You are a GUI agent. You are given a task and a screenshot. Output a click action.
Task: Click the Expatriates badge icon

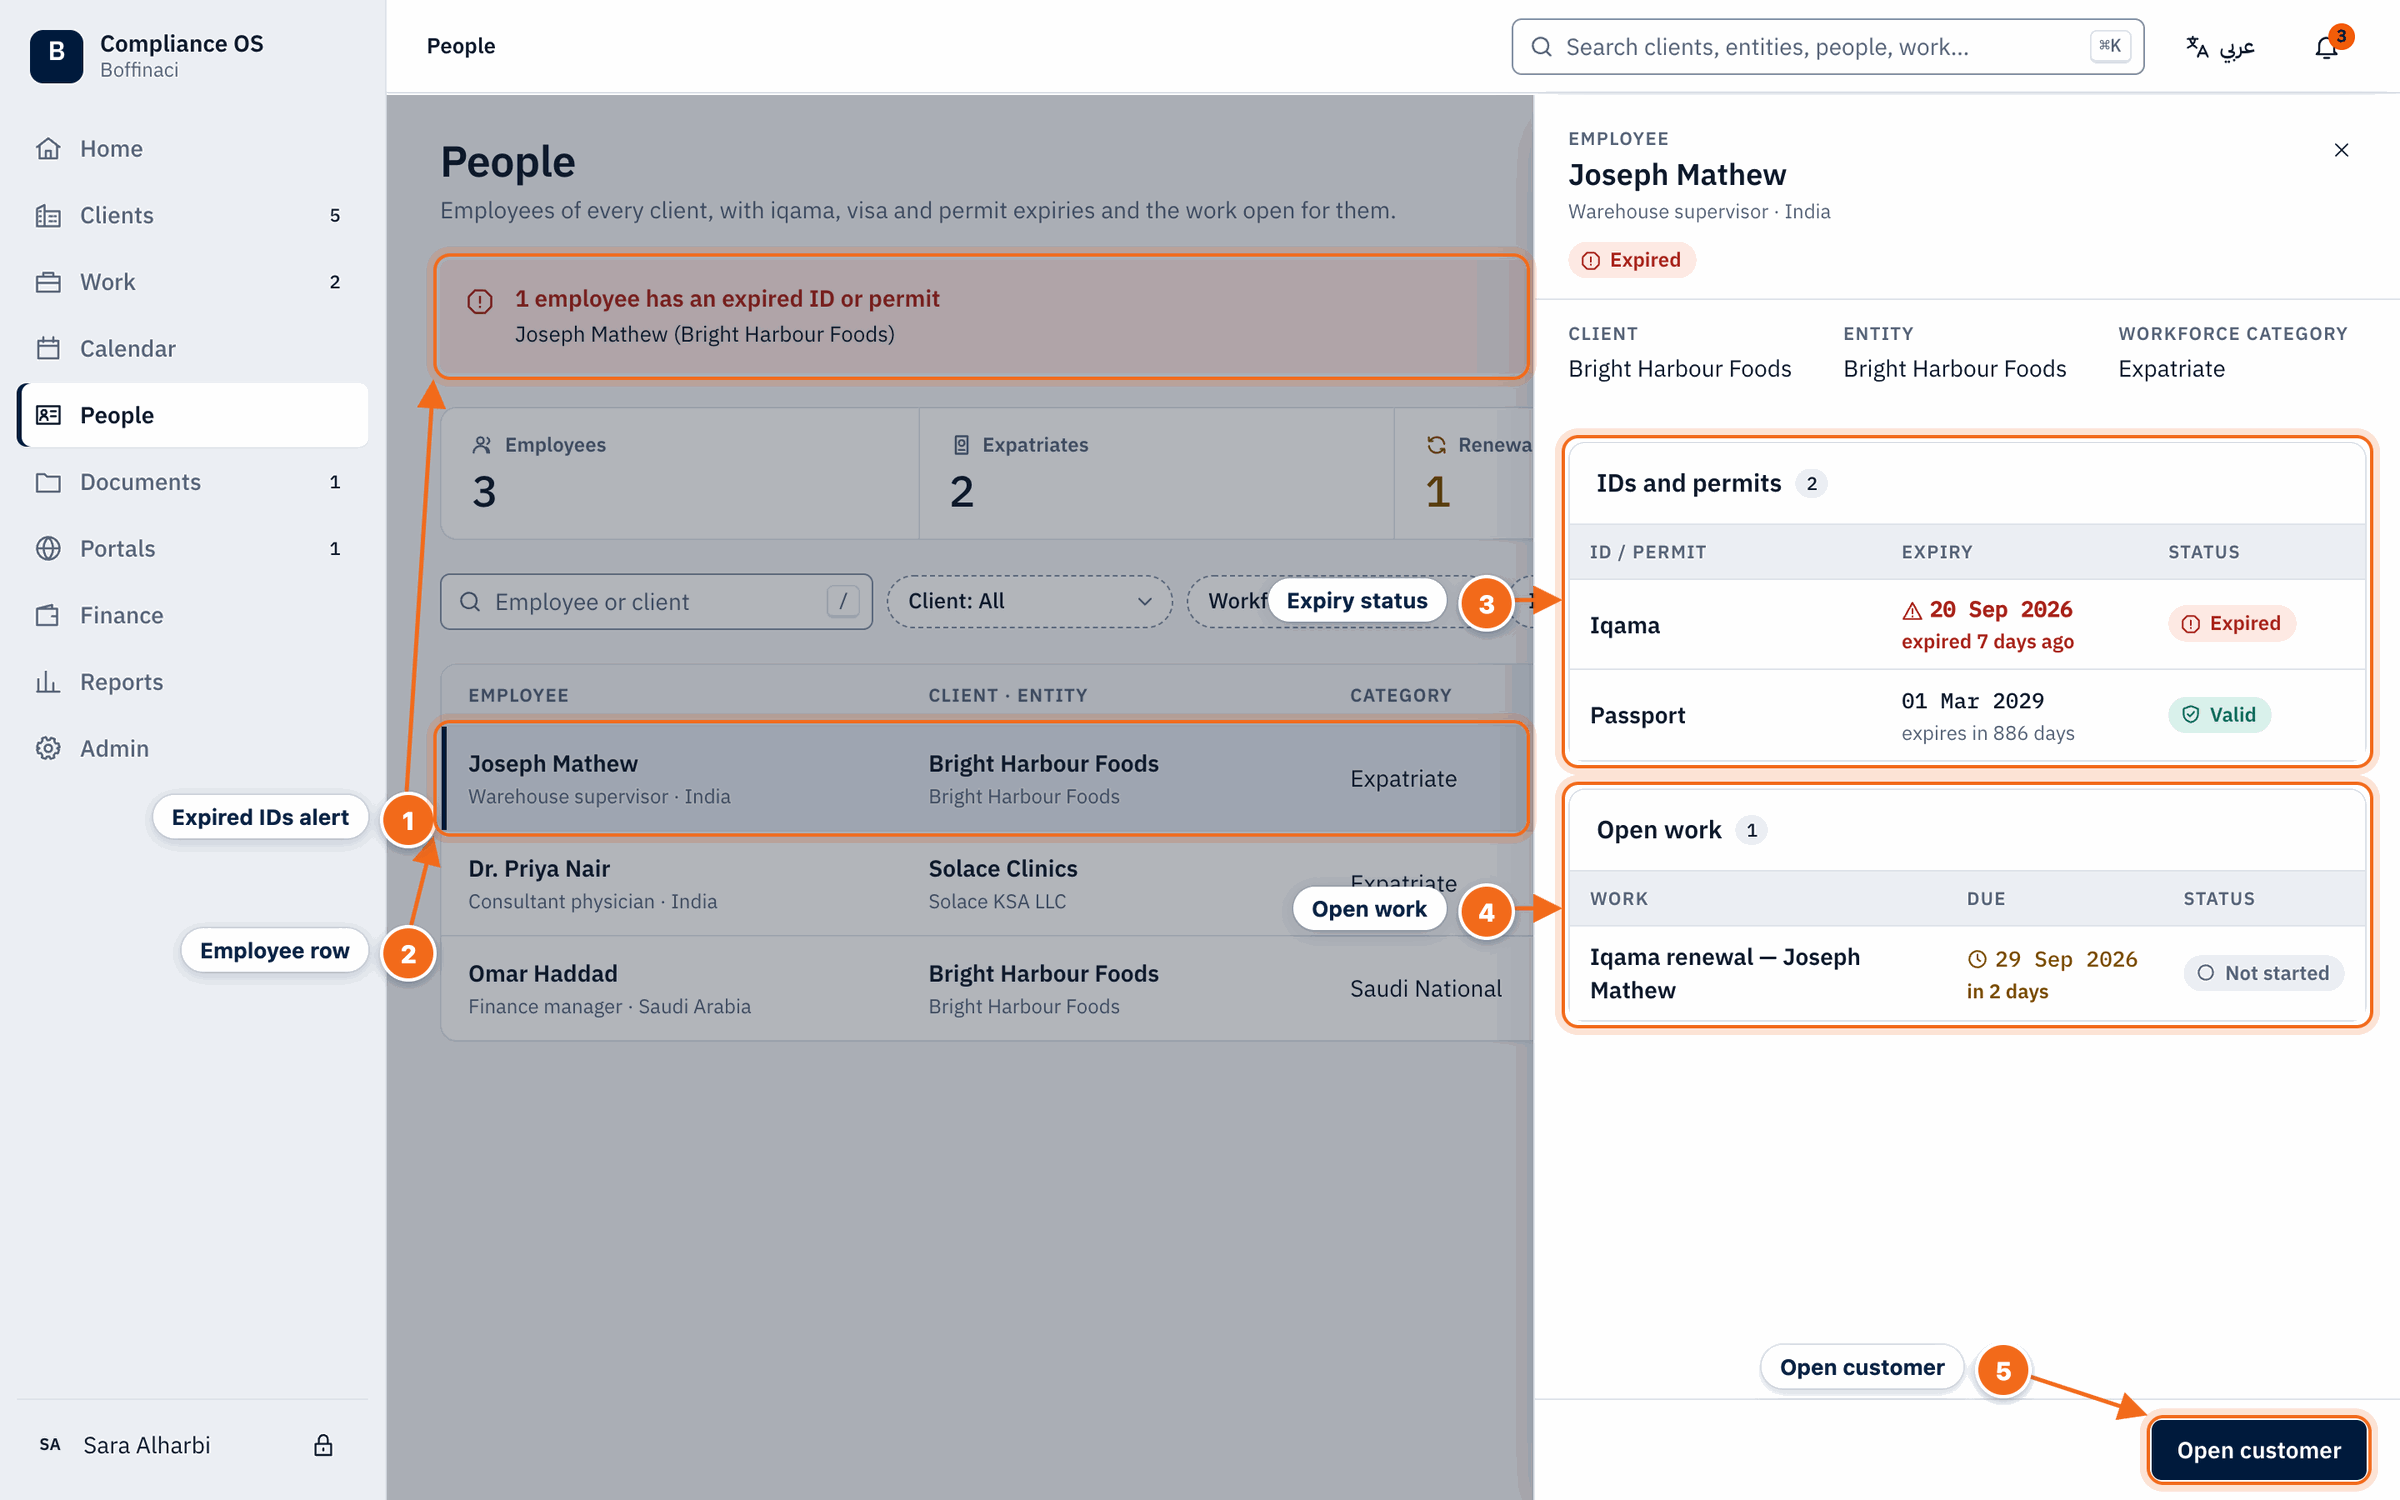pos(961,445)
